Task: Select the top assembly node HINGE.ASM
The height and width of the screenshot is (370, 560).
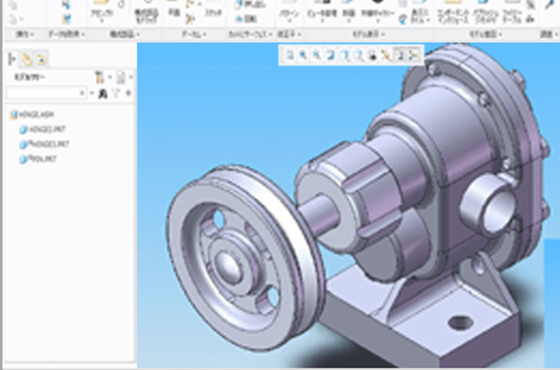Action: click(x=32, y=115)
